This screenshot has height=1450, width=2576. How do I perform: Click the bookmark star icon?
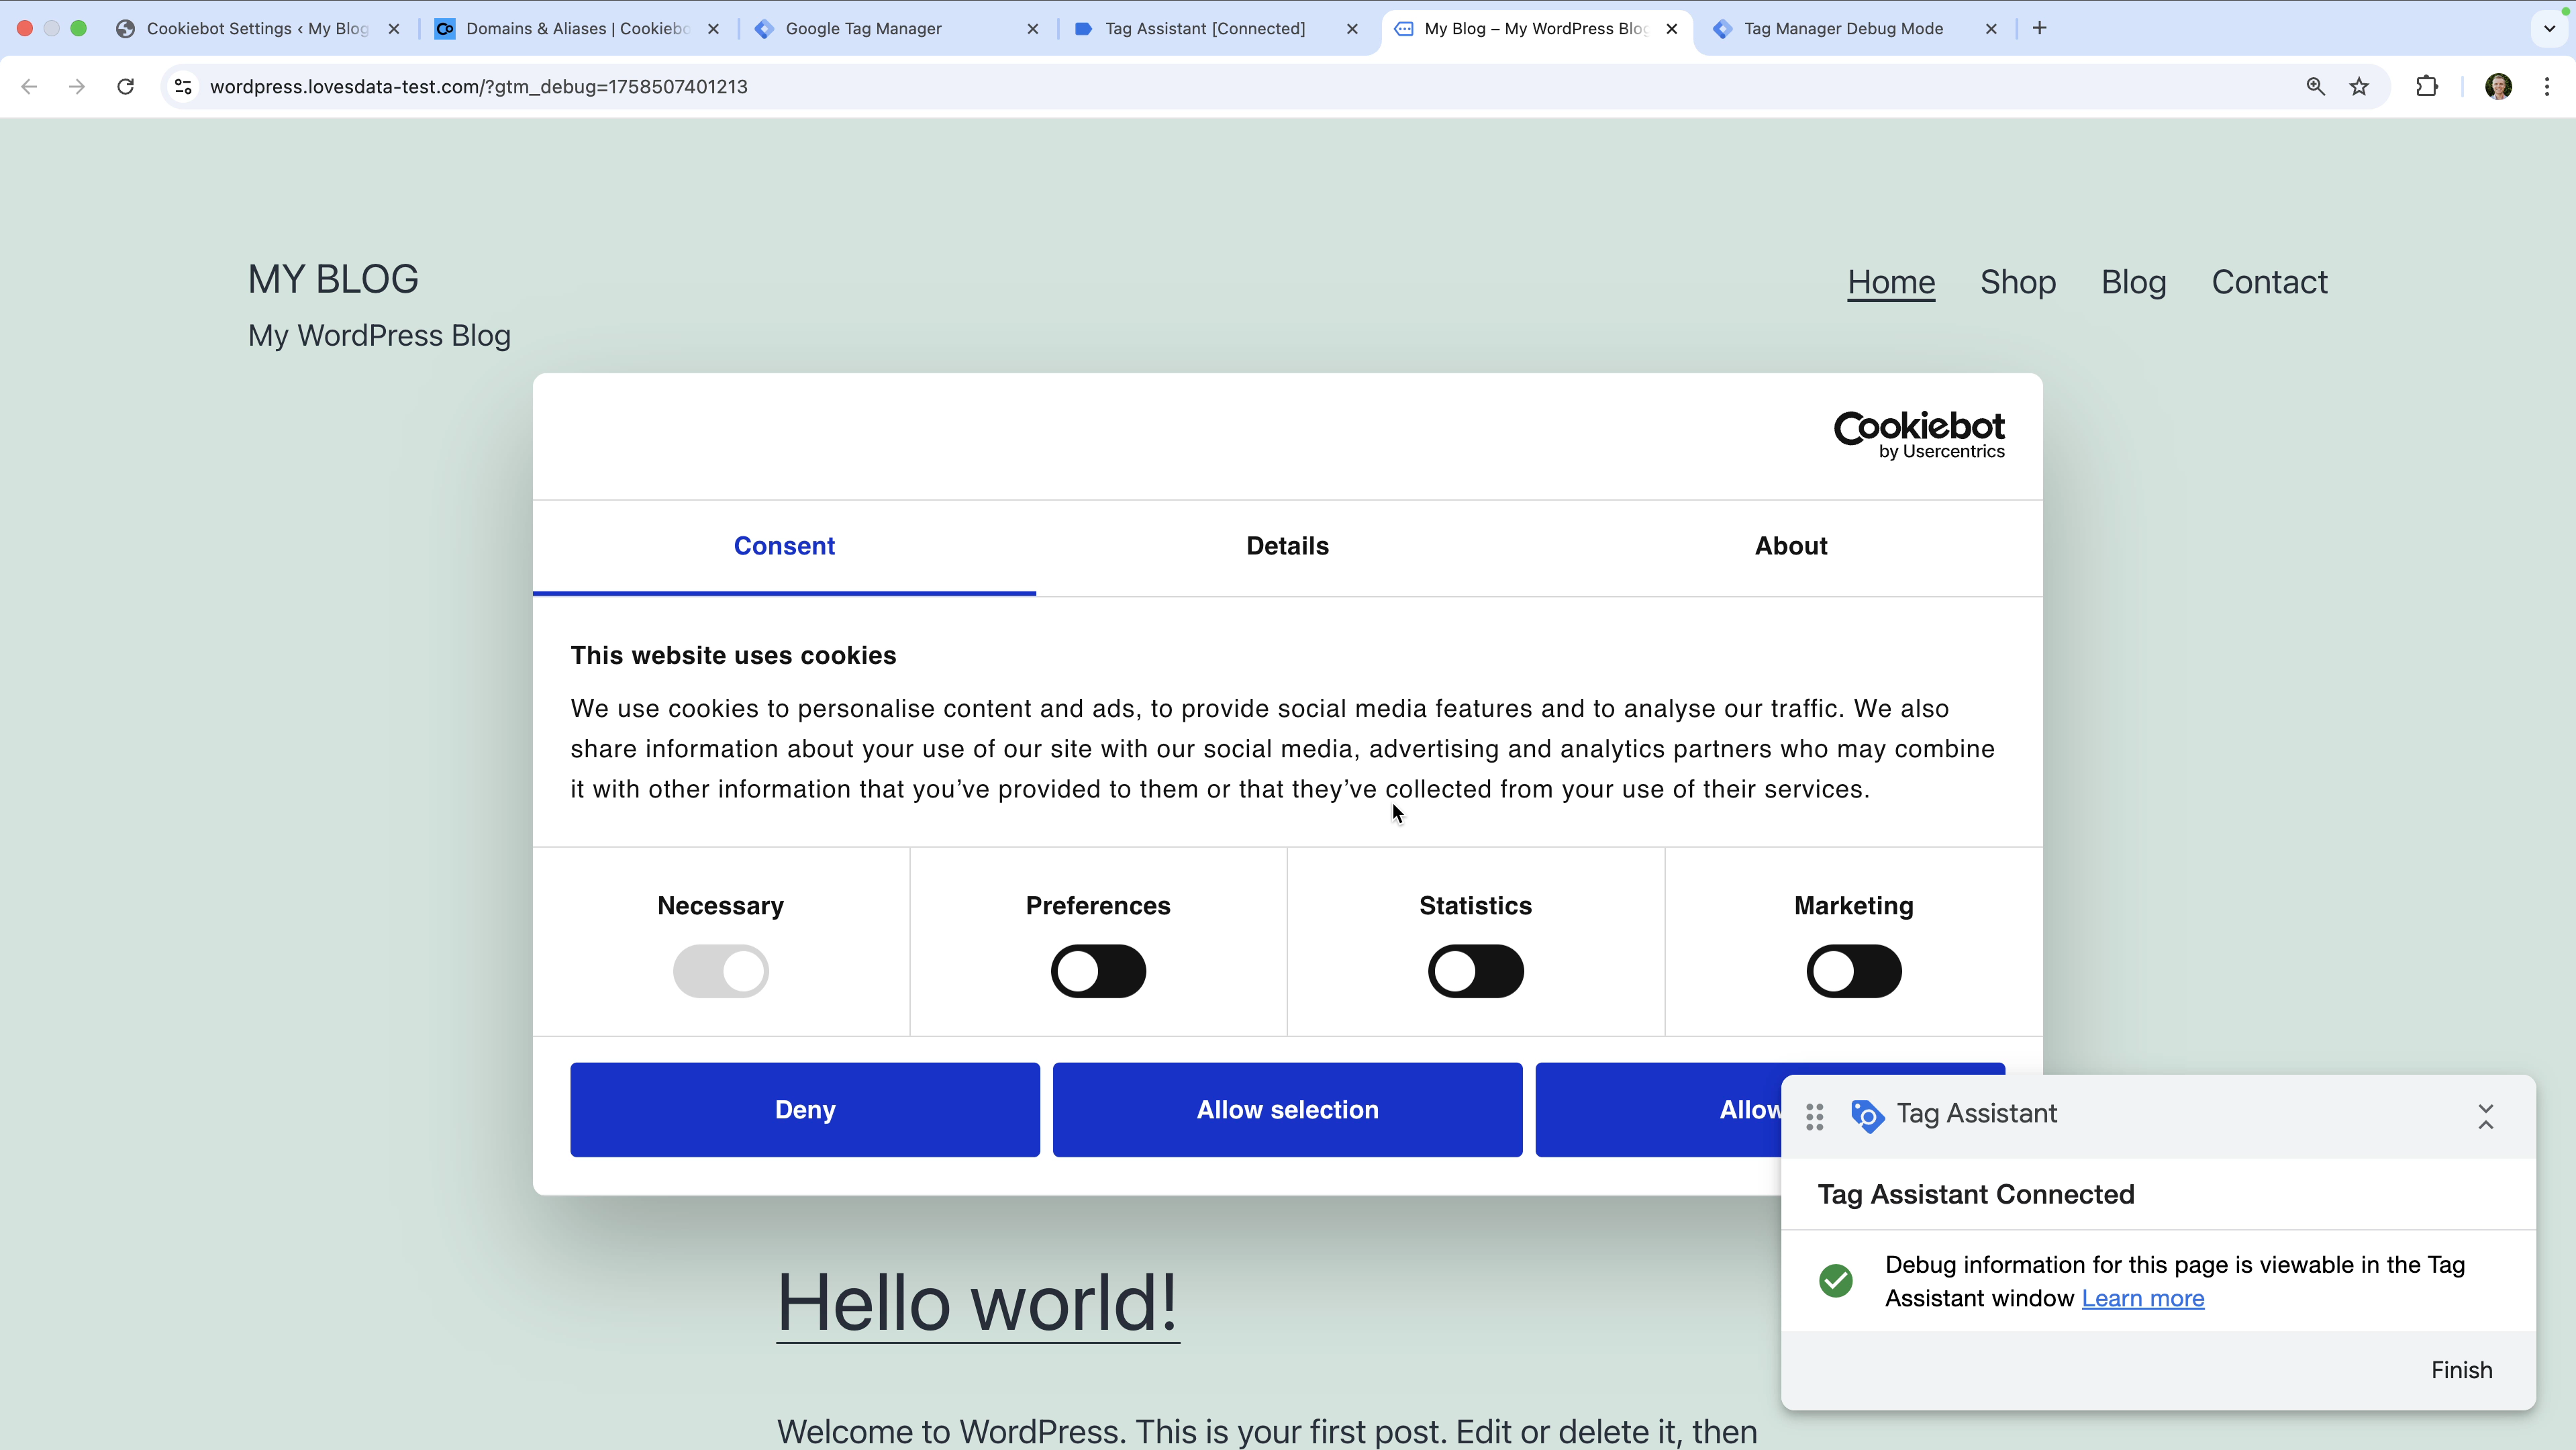click(2359, 86)
